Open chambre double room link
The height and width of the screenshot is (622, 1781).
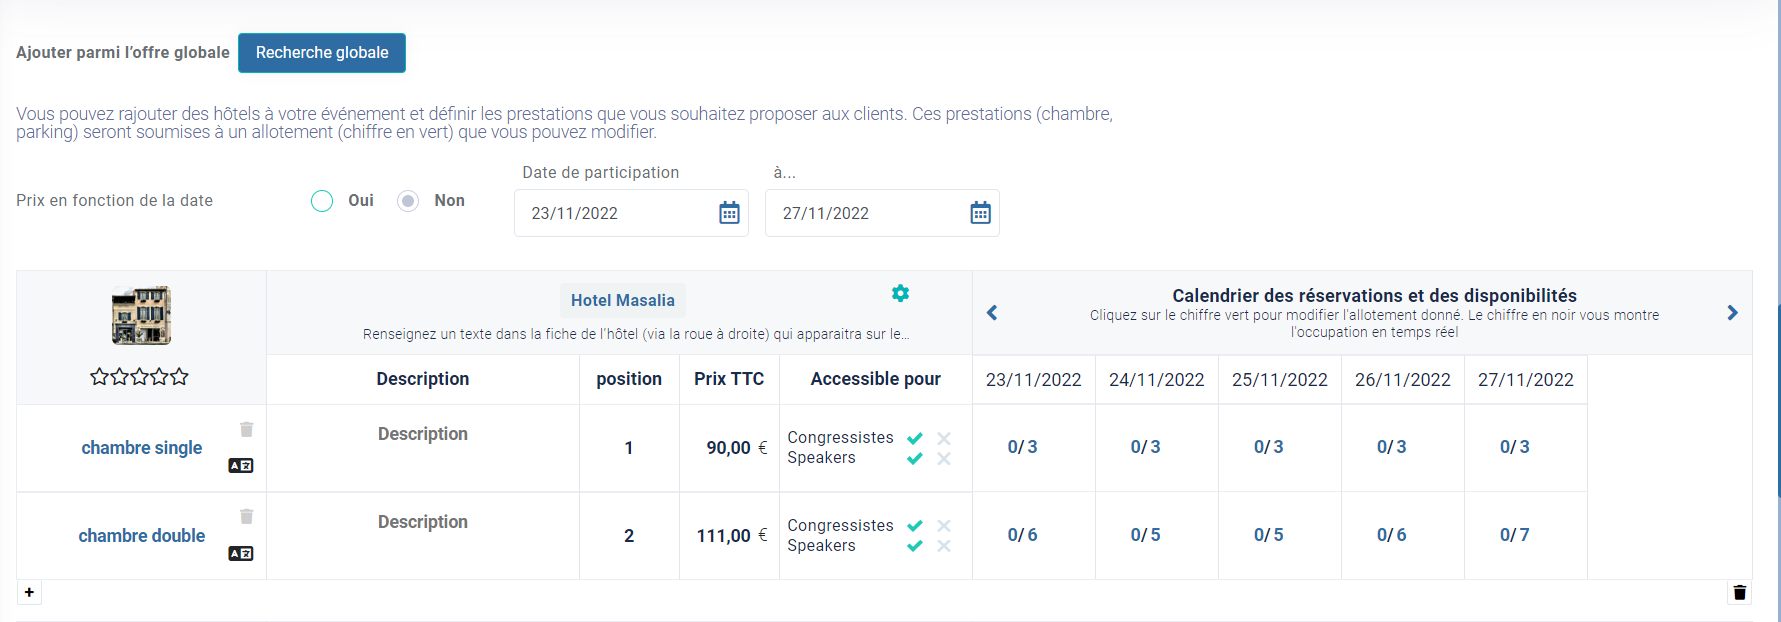click(142, 536)
